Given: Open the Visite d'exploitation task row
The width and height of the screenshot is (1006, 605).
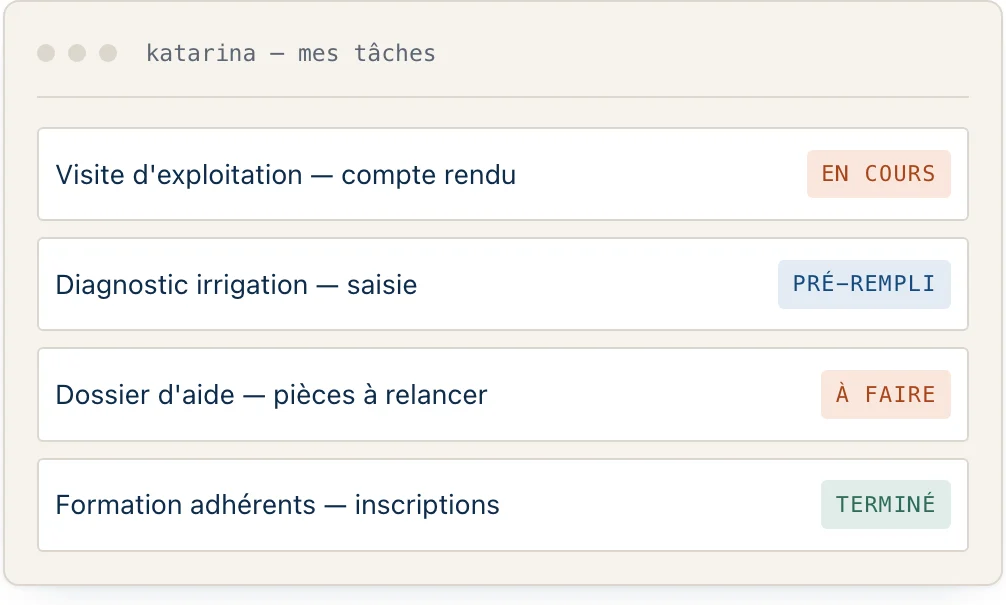Looking at the screenshot, I should 502,174.
